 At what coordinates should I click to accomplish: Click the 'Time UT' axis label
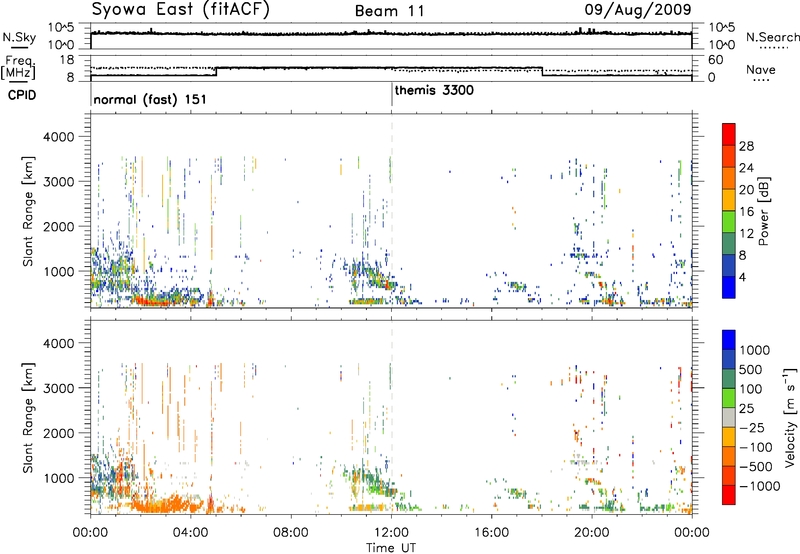click(x=391, y=548)
